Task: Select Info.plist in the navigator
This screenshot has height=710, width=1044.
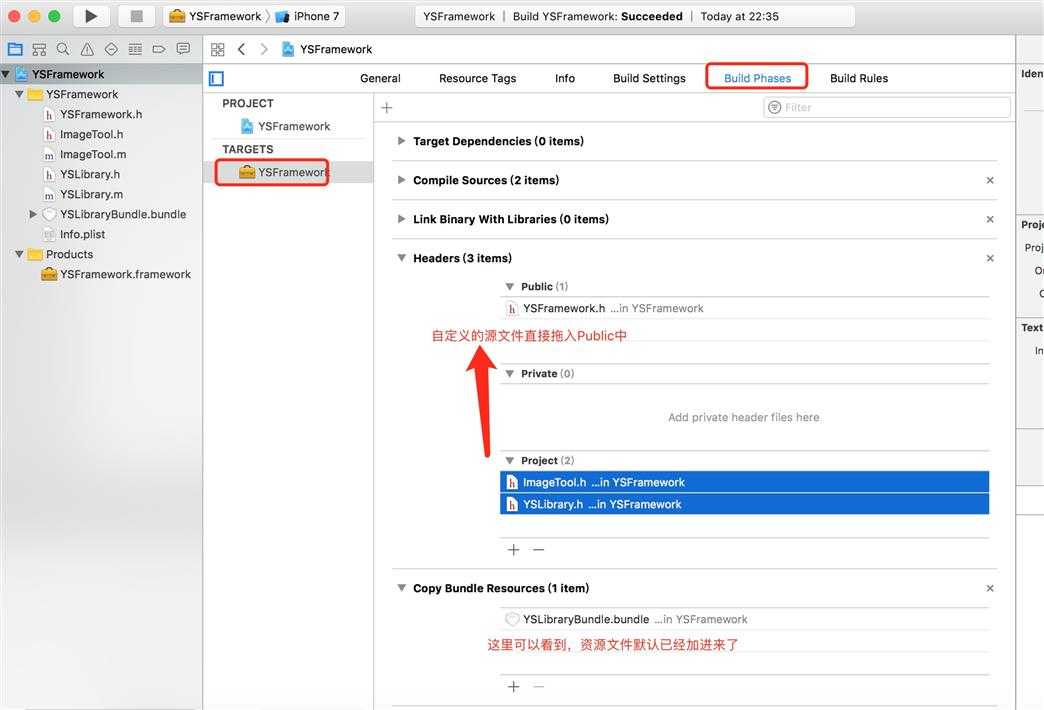Action: tap(82, 234)
